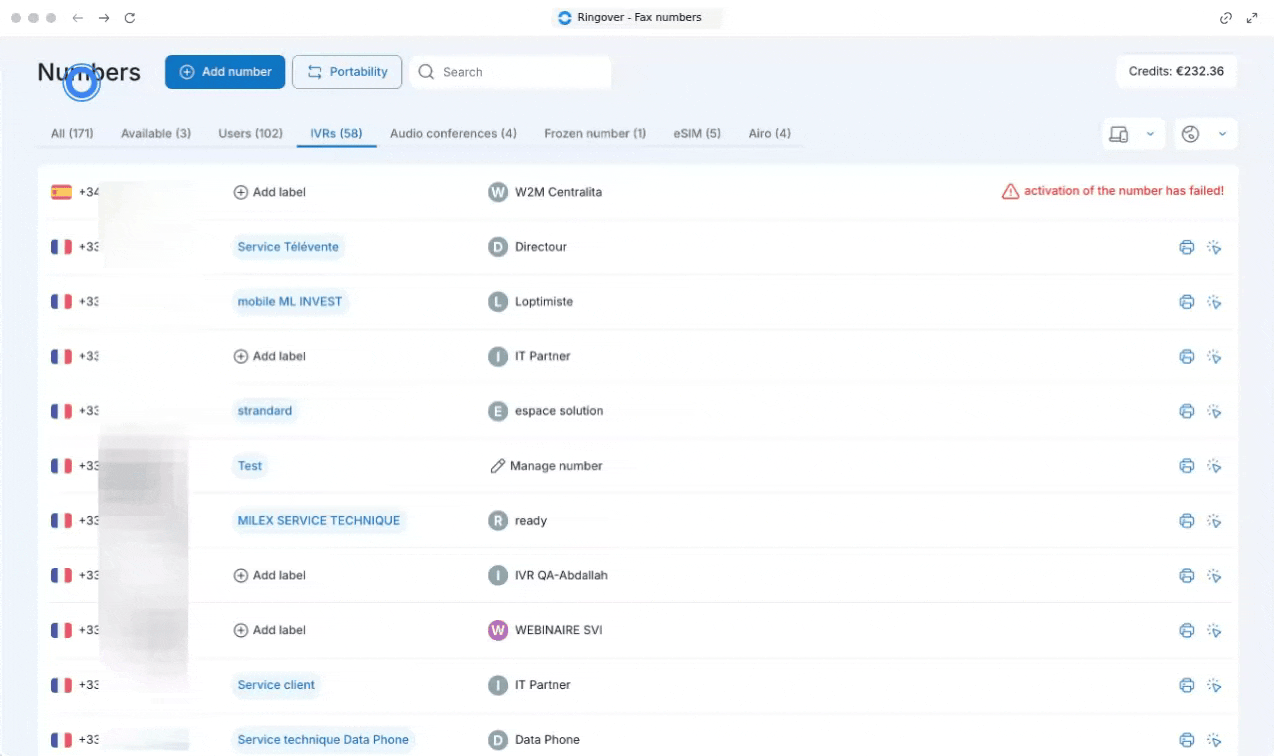Viewport: 1274px width, 756px height.
Task: Switch to the eSIM (5) tab
Action: pos(697,133)
